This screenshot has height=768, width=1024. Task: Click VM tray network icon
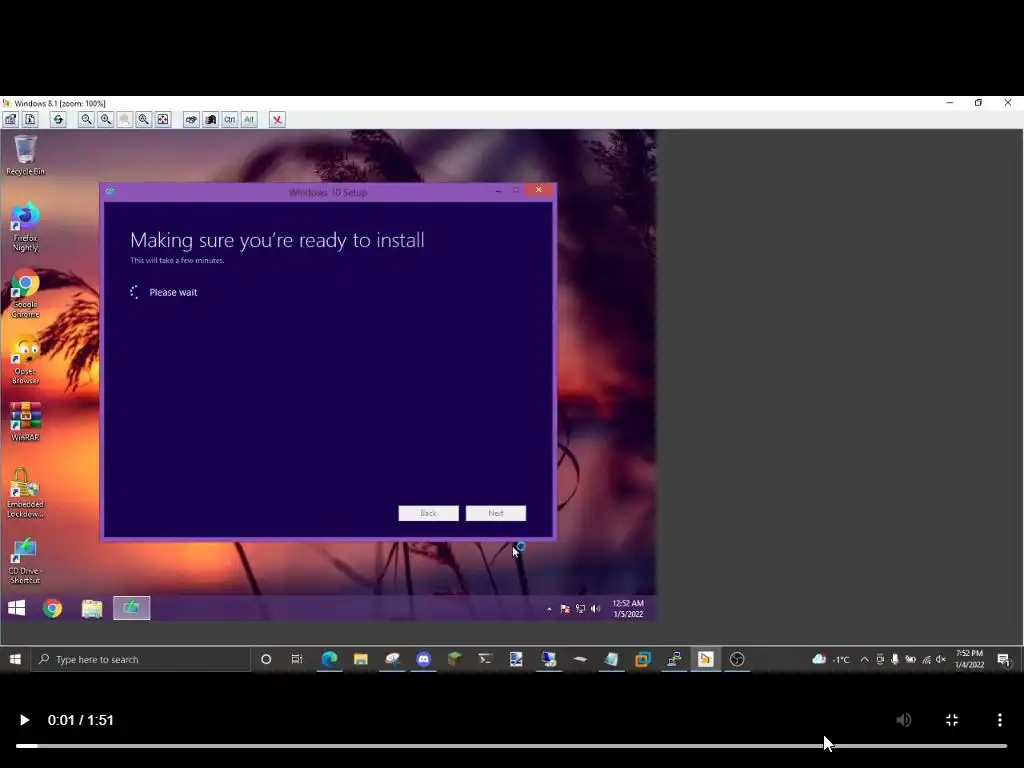click(x=580, y=609)
